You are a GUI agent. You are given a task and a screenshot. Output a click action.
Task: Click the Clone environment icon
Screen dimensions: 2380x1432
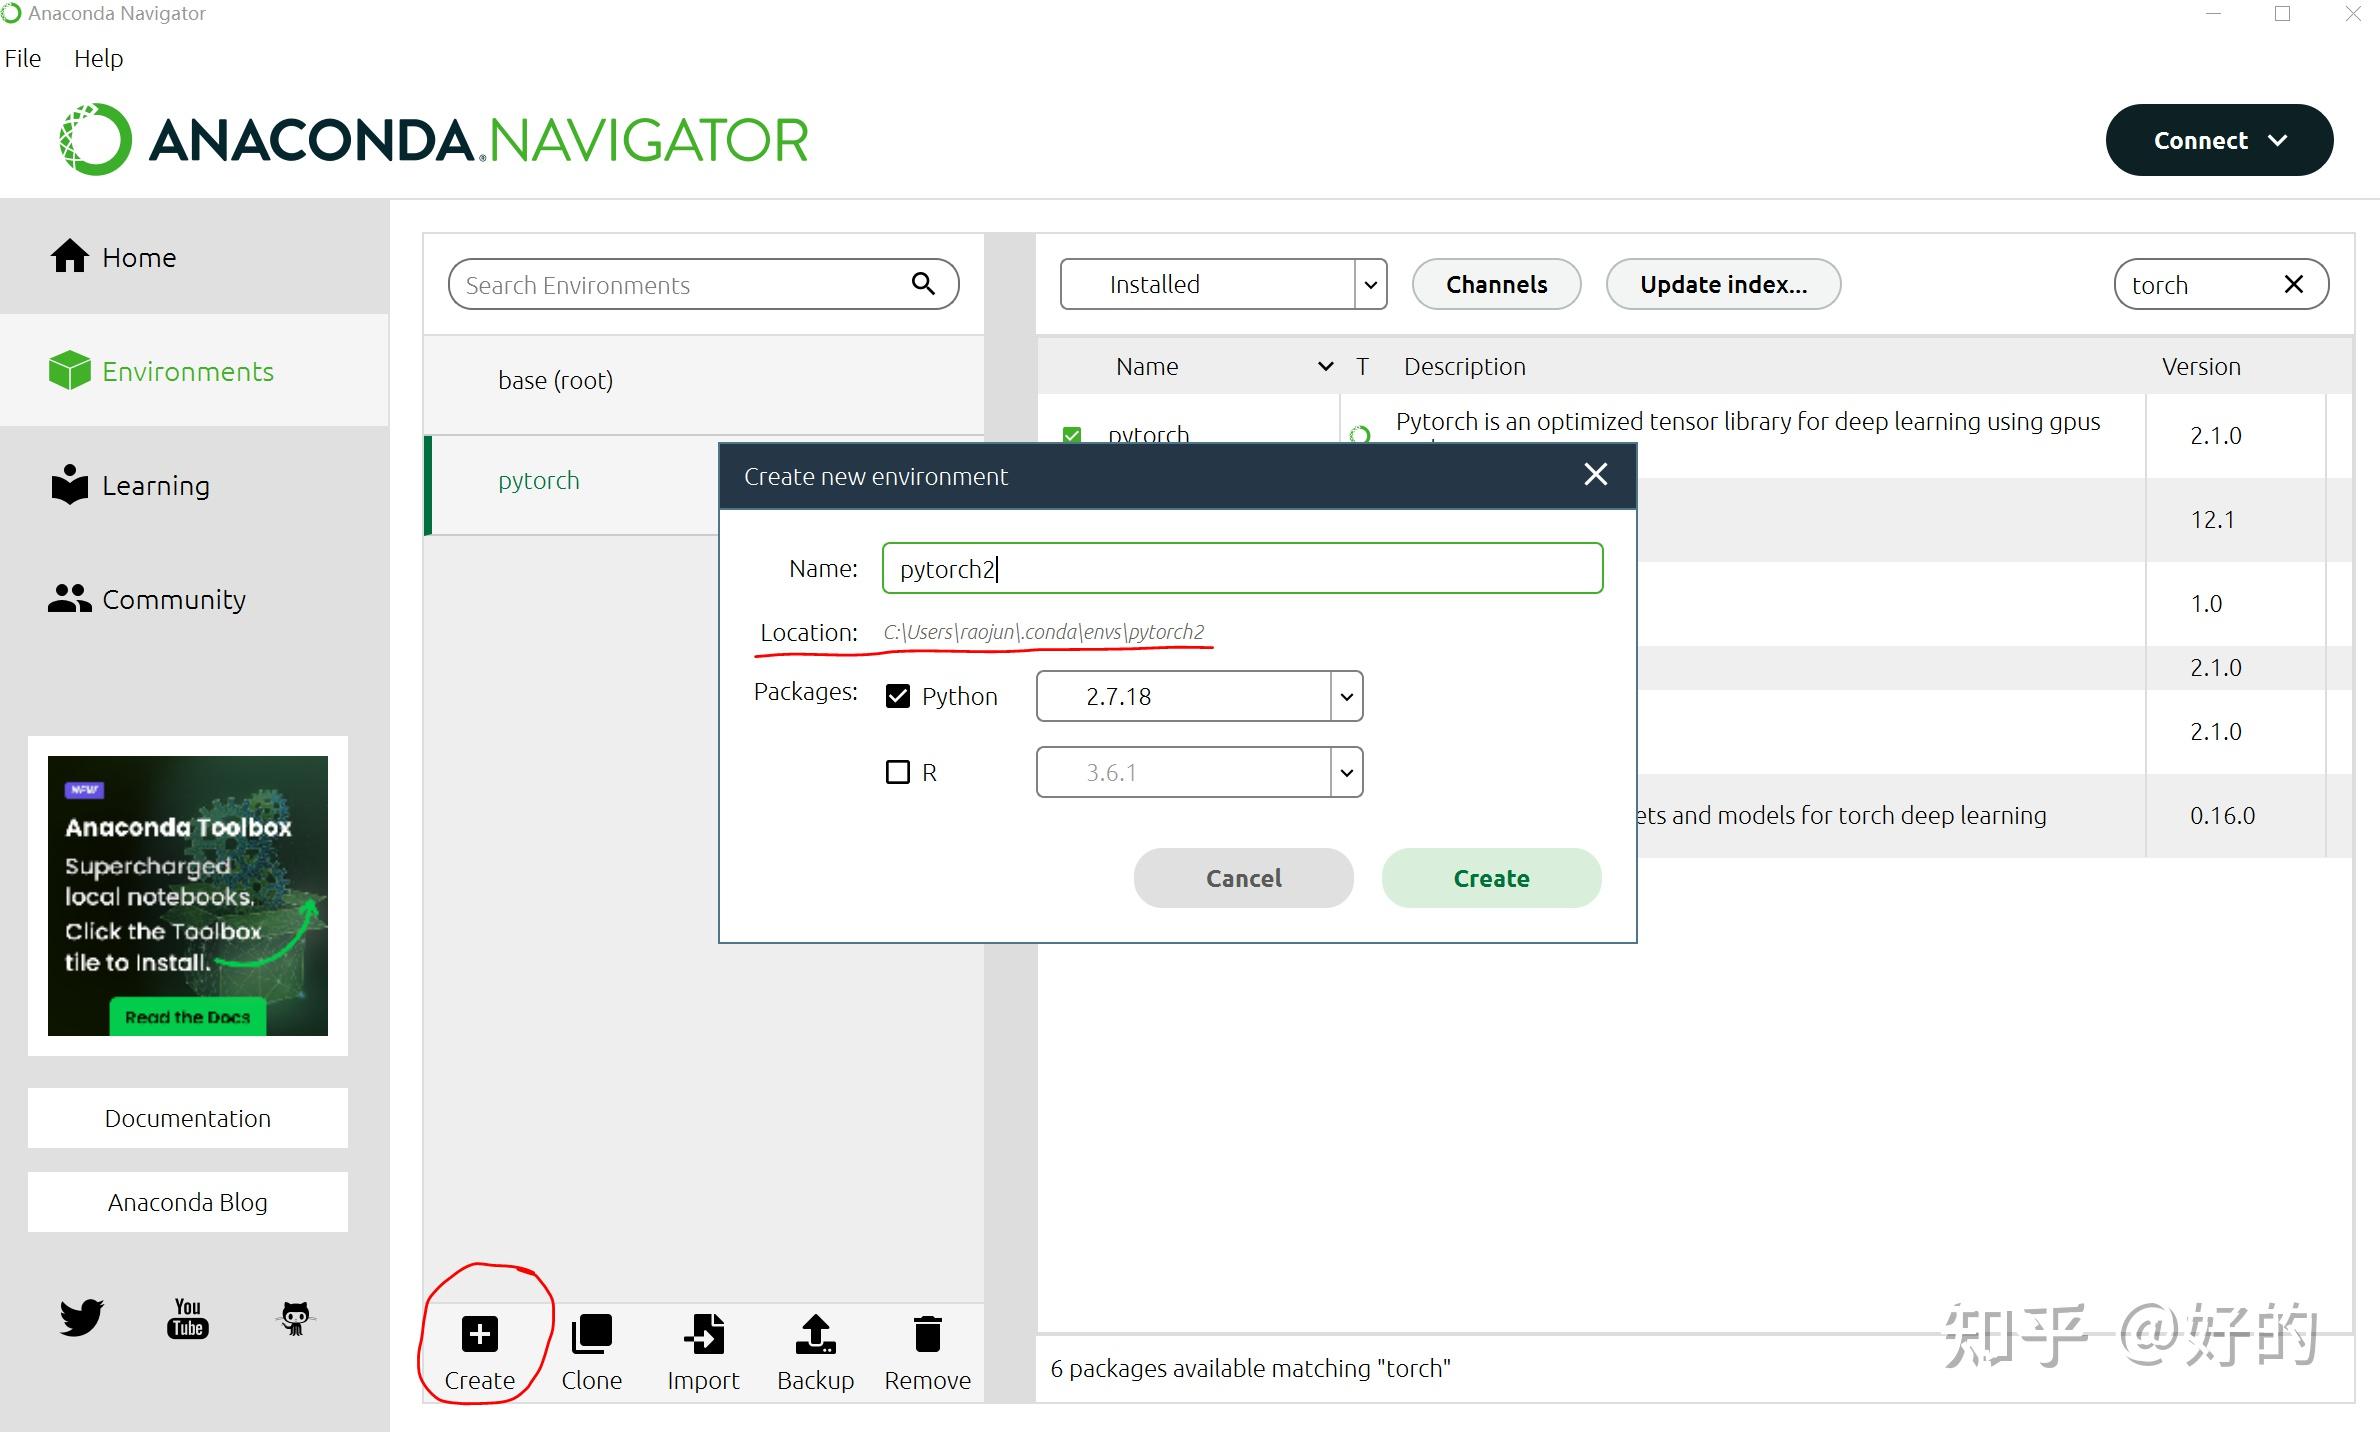[x=591, y=1334]
